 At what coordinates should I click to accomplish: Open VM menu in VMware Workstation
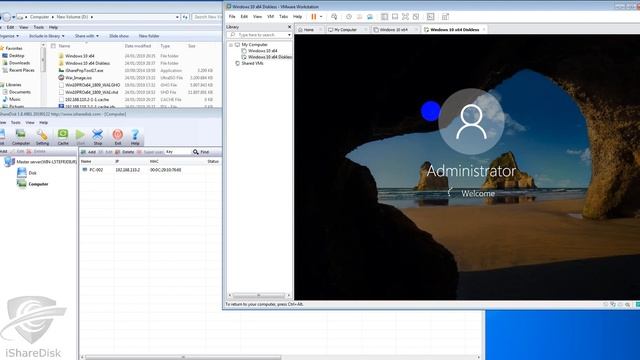pos(270,17)
